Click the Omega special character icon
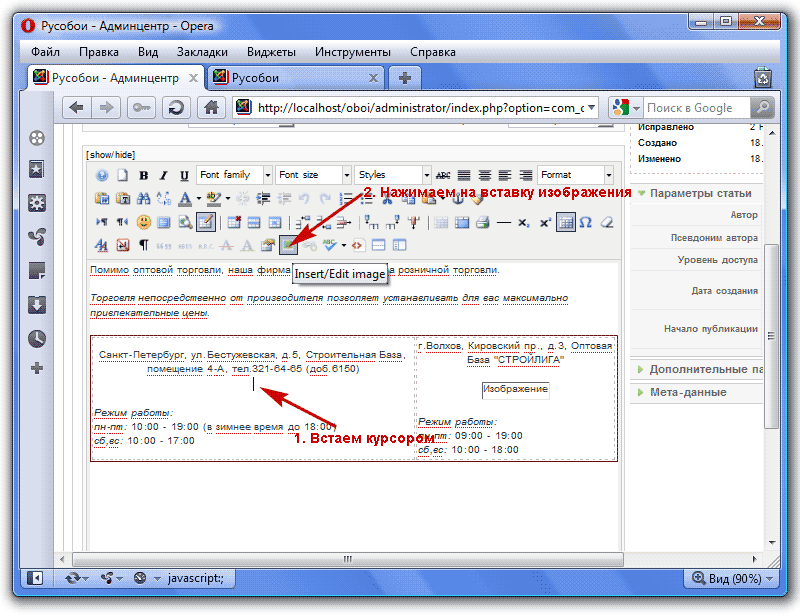The height and width of the screenshot is (616, 800). 585,221
